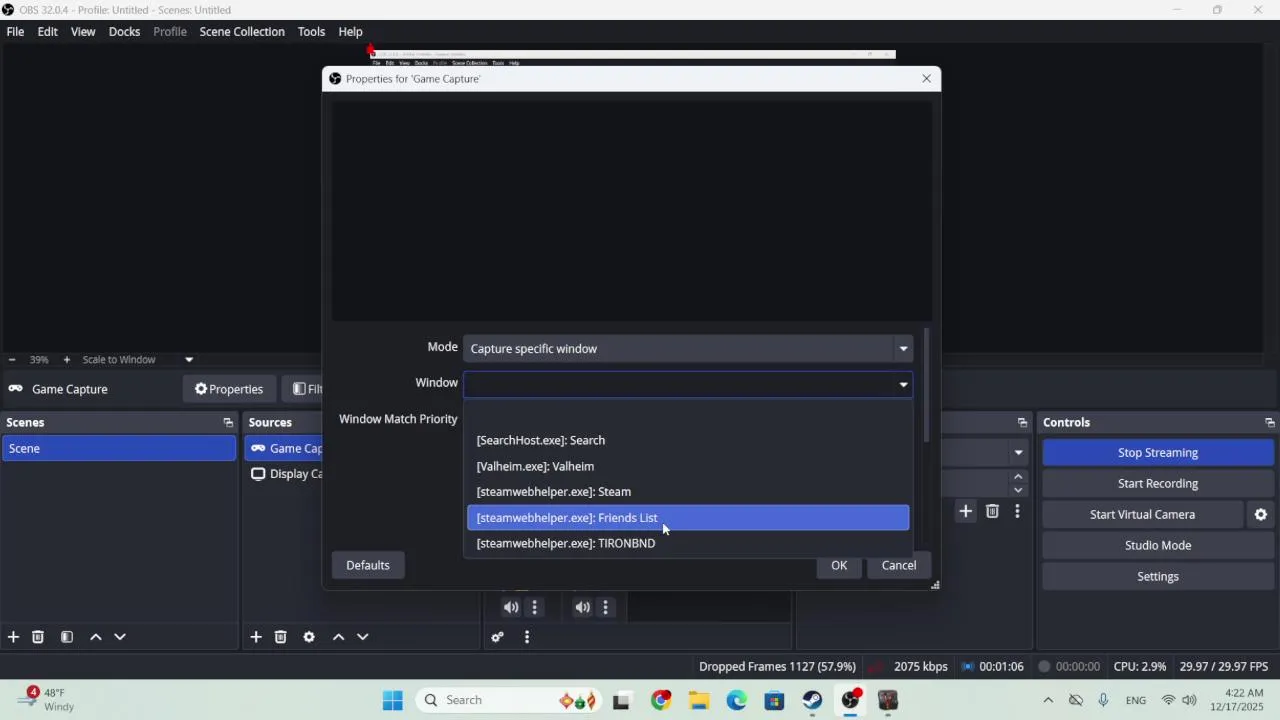Select [steamwebhelper.exe]: Friends List window option
This screenshot has width=1280, height=720.
[688, 517]
